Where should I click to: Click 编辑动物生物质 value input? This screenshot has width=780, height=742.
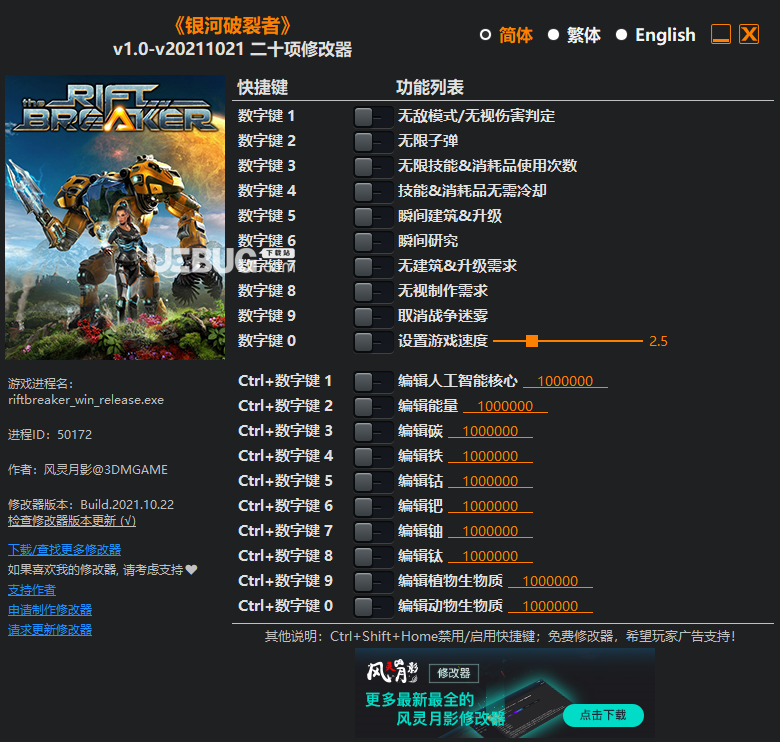(550, 606)
